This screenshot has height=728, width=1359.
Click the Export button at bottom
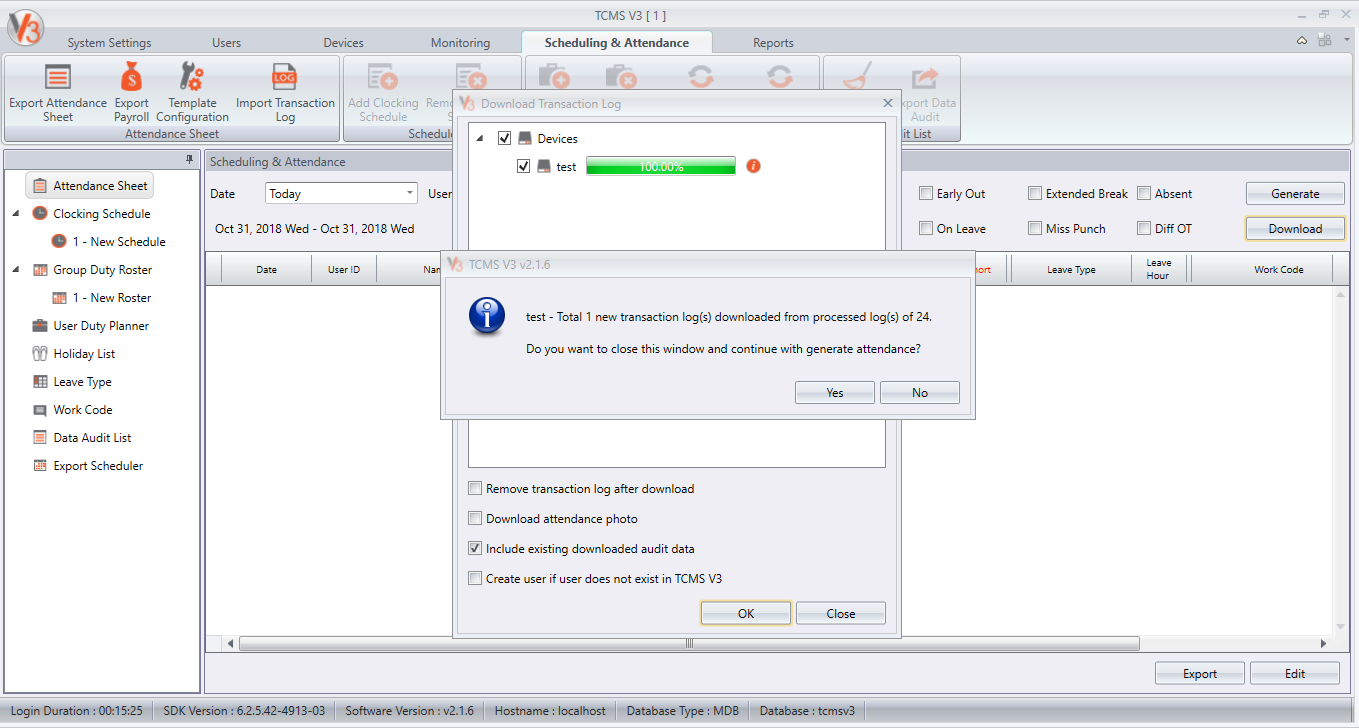[1200, 673]
